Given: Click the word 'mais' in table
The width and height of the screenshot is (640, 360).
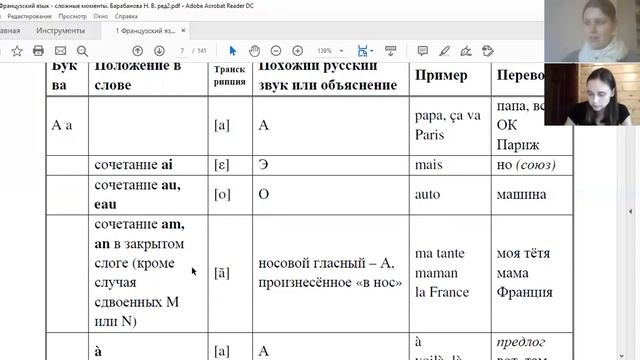Looking at the screenshot, I should 429,165.
